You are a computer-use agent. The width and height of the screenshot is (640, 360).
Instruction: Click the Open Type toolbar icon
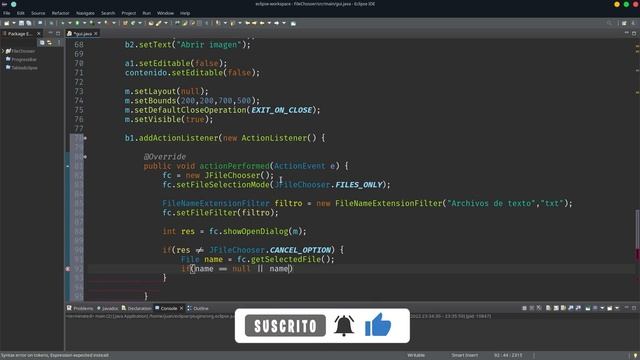(151, 23)
